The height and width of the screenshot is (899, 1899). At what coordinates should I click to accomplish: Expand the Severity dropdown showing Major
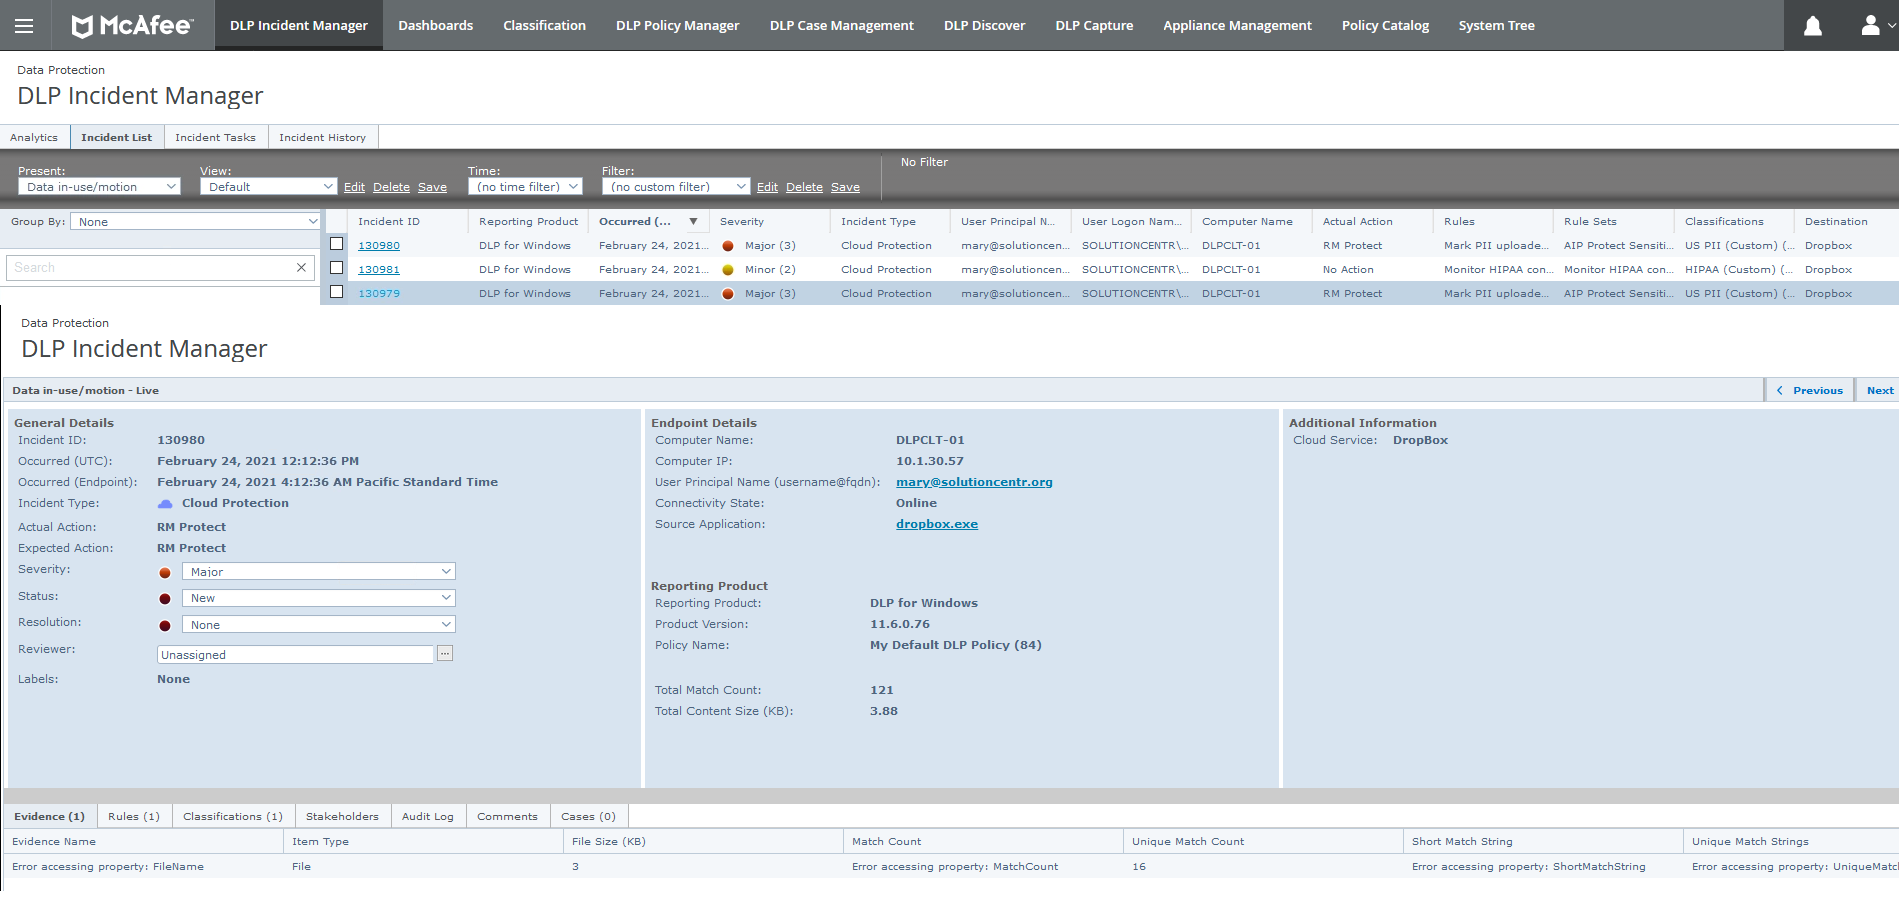pos(318,572)
